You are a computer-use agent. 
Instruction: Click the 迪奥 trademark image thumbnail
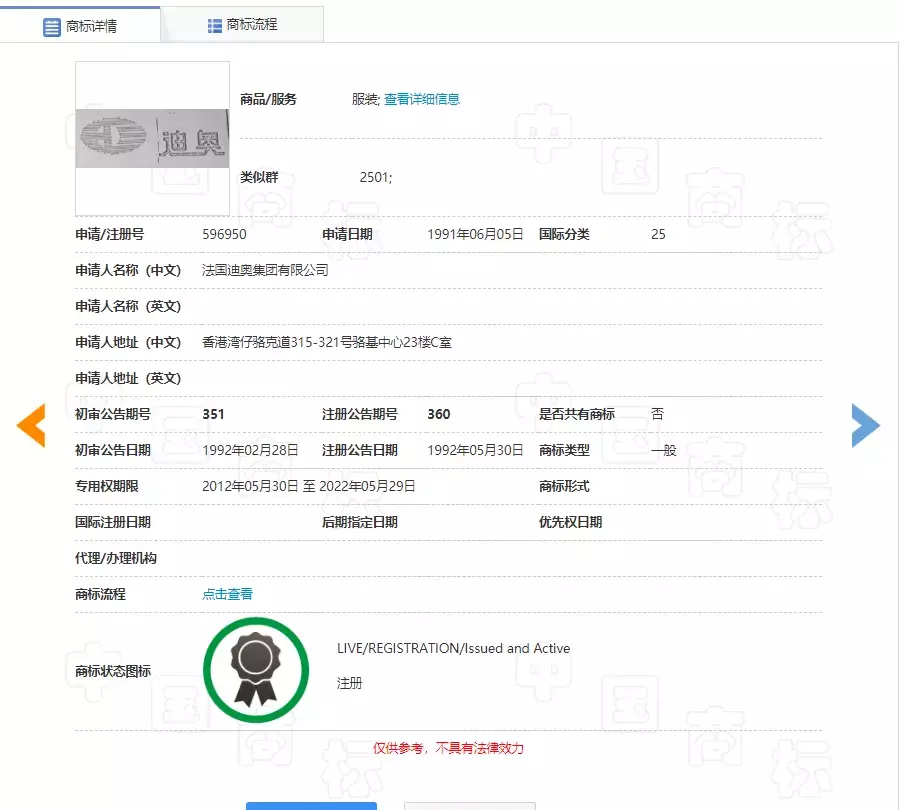152,138
